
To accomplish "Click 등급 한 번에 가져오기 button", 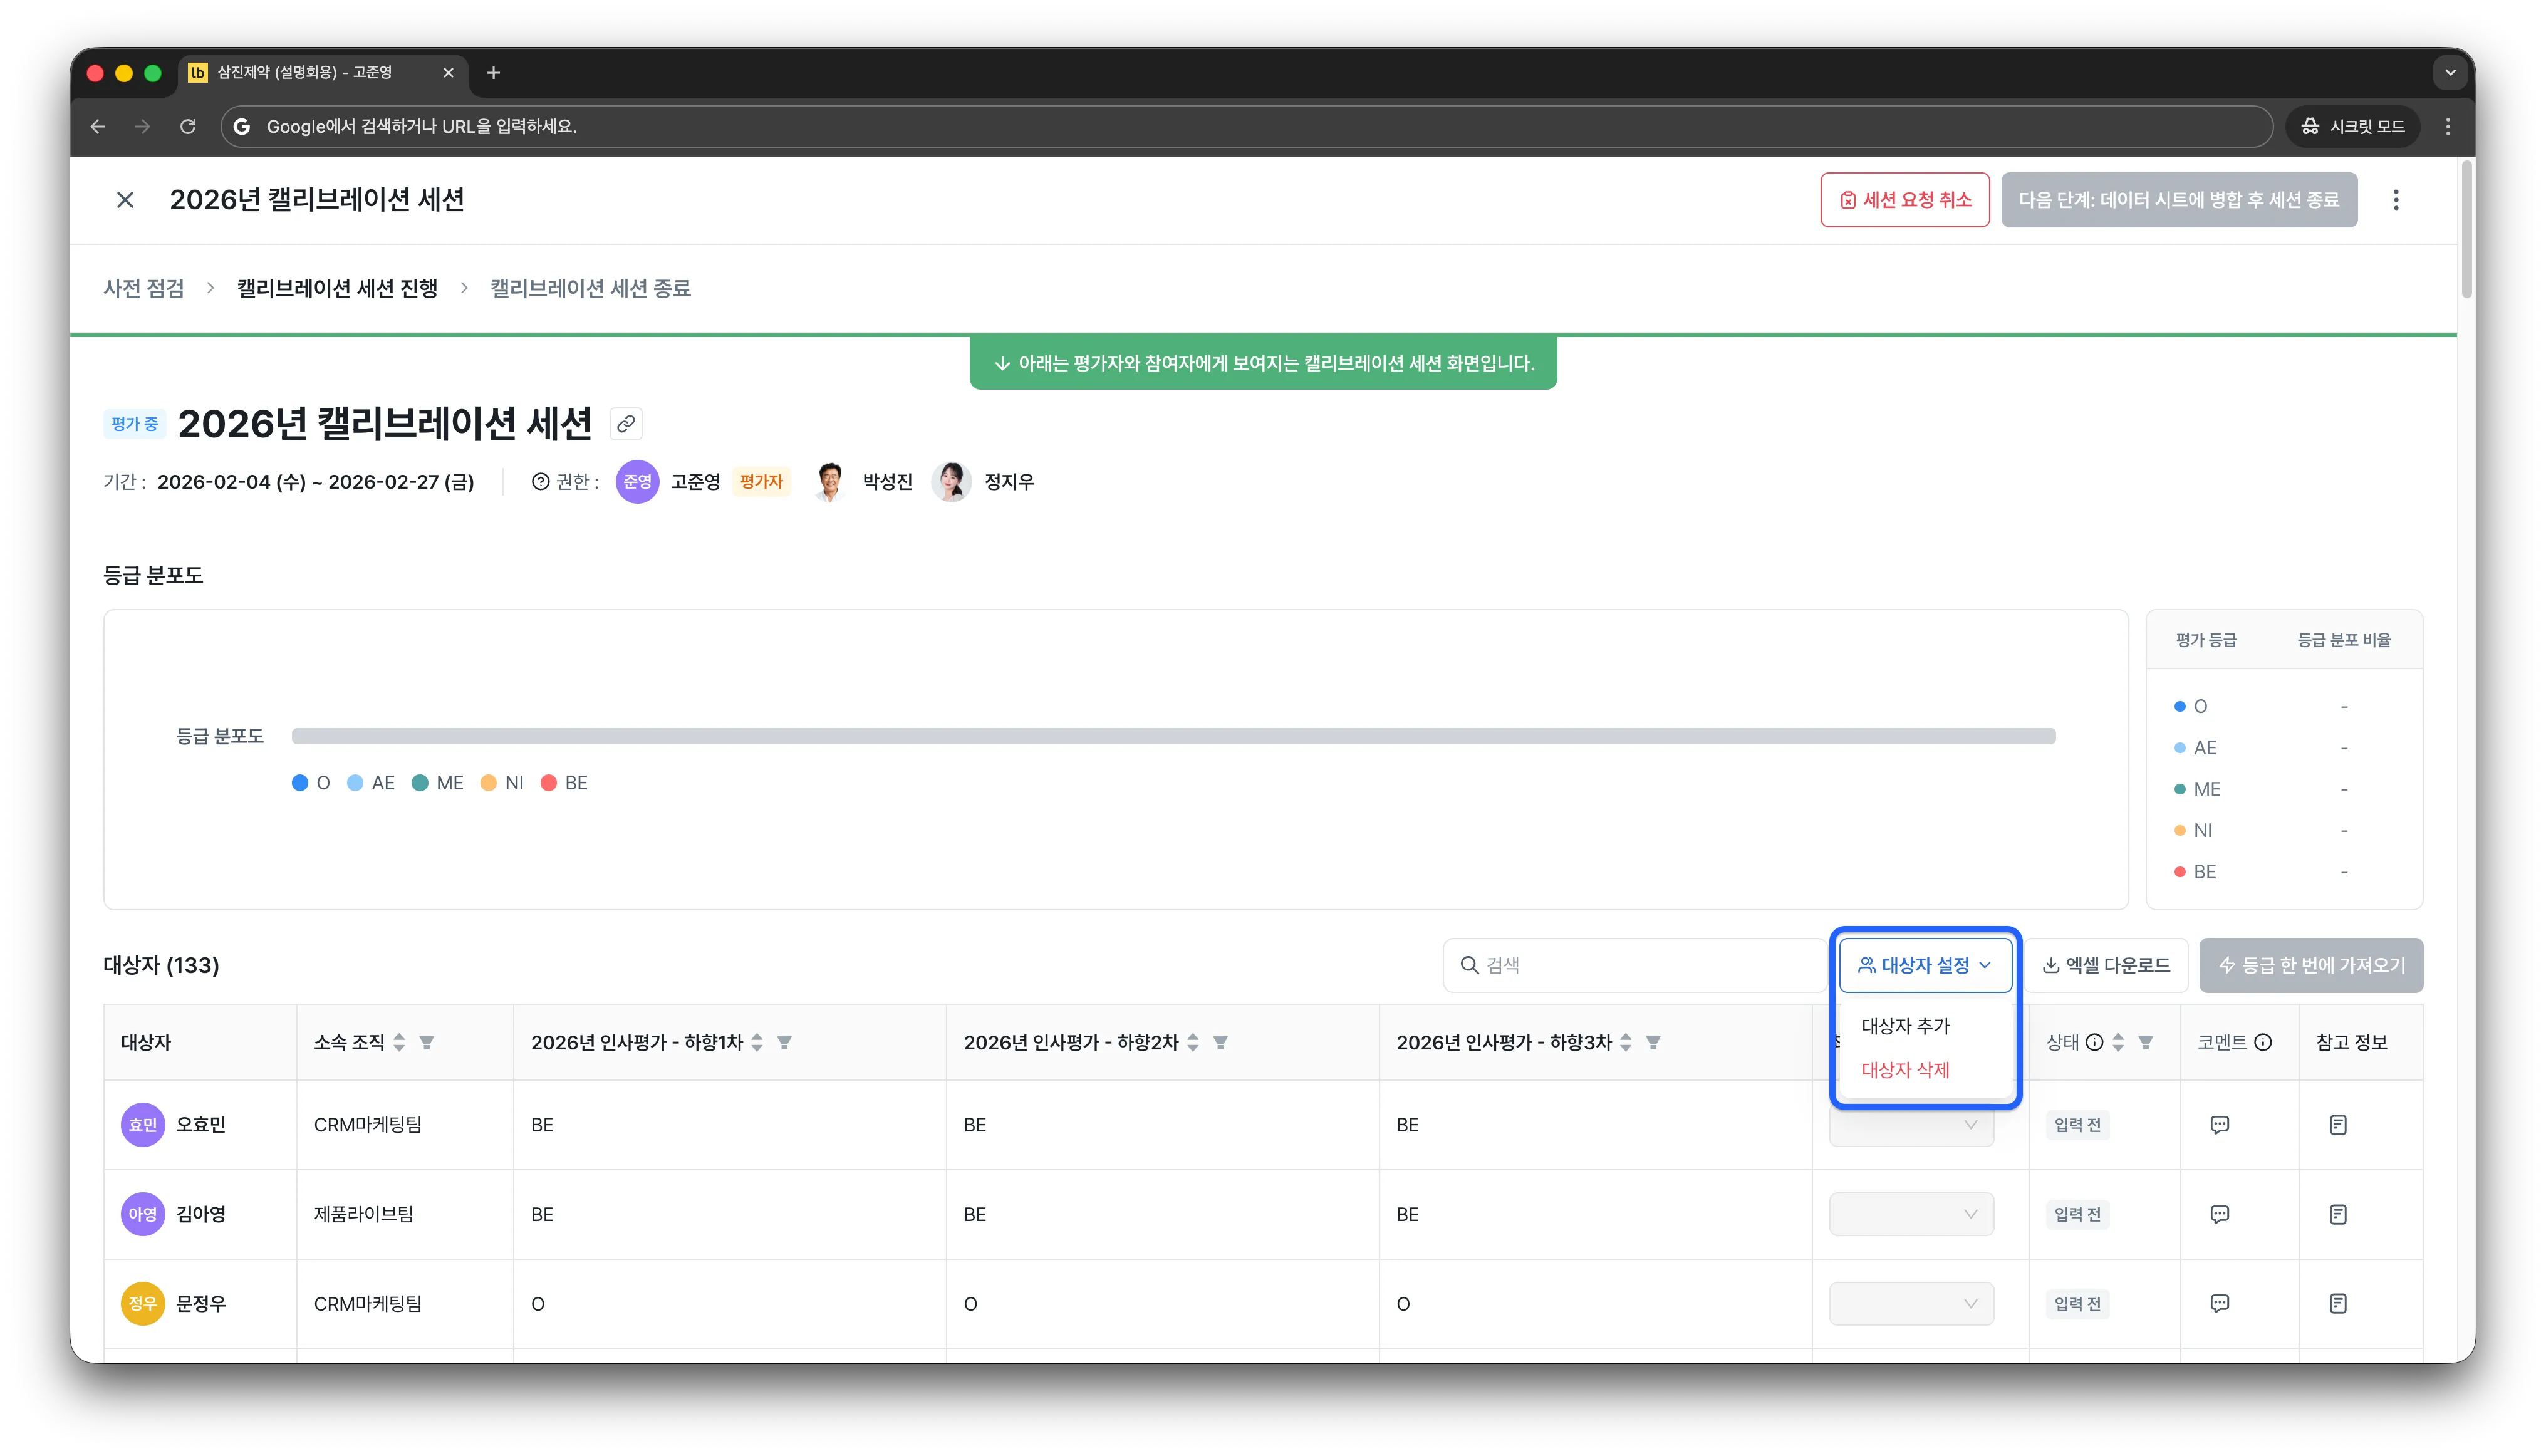I will pos(2311,965).
